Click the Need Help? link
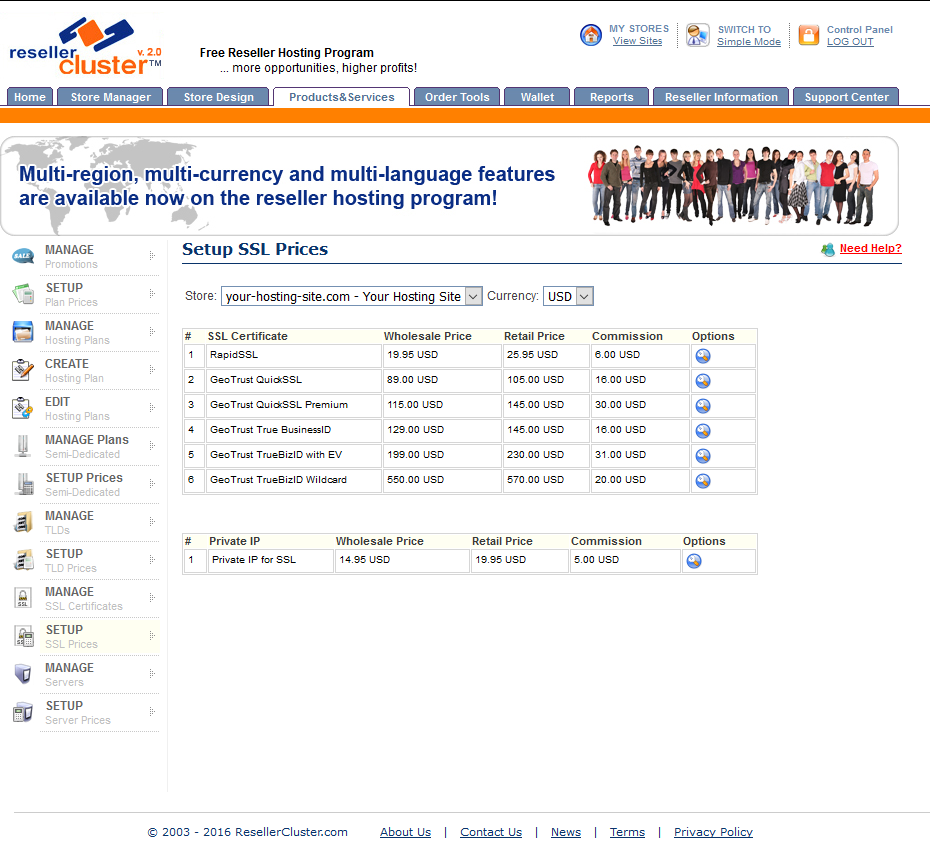Screen dimensions: 930x854 (870, 248)
